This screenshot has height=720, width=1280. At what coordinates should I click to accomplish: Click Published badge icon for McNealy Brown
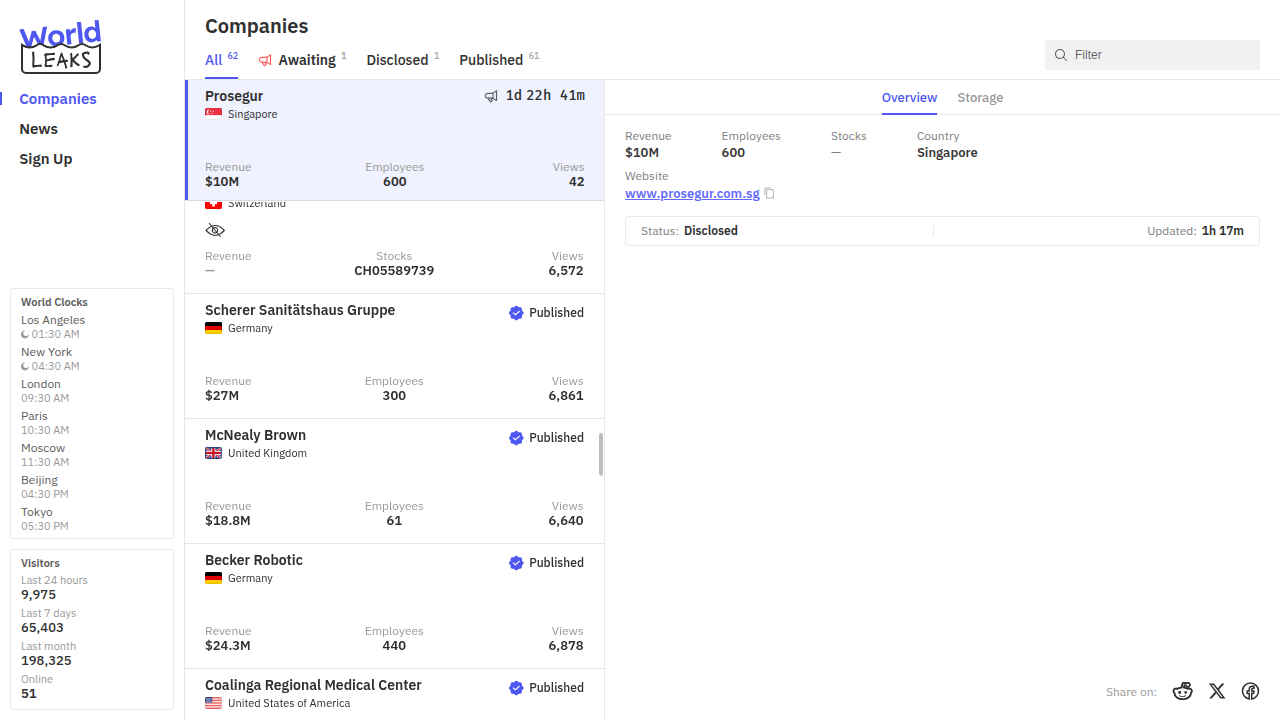(516, 438)
